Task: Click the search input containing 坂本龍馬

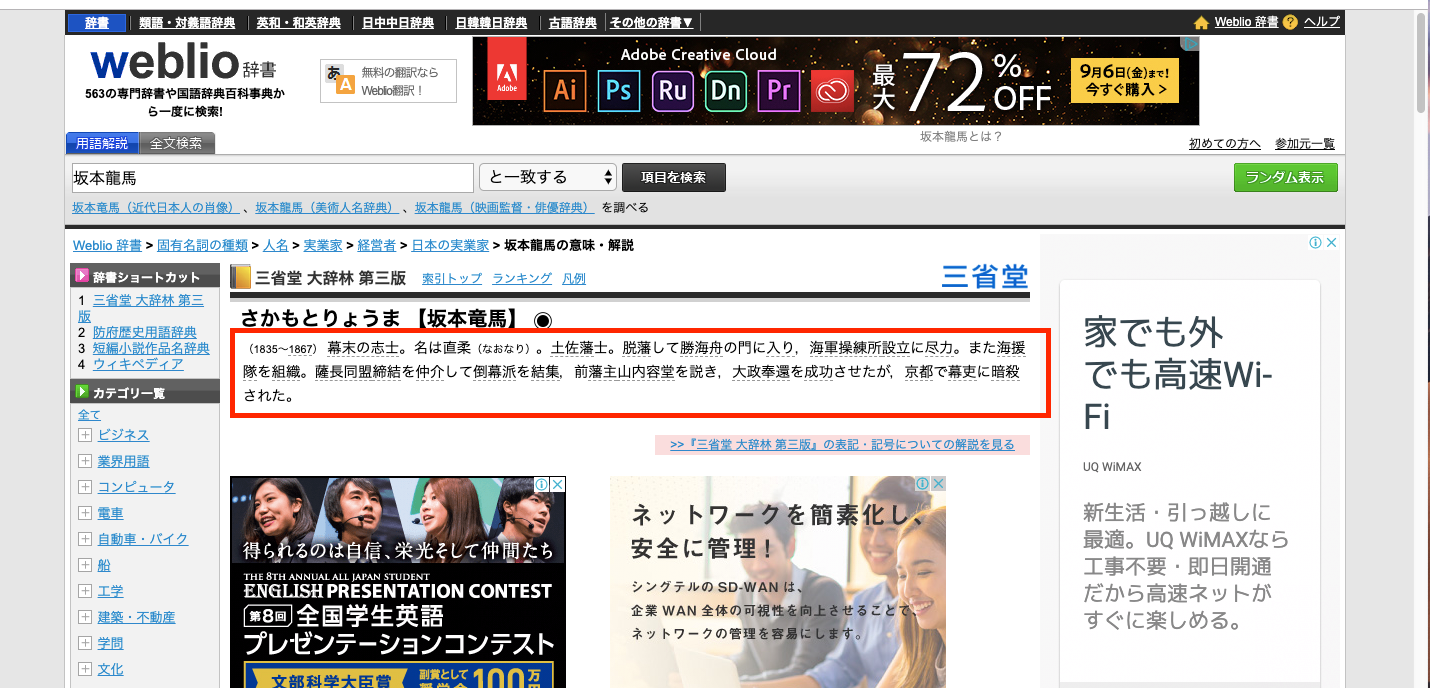Action: point(270,176)
